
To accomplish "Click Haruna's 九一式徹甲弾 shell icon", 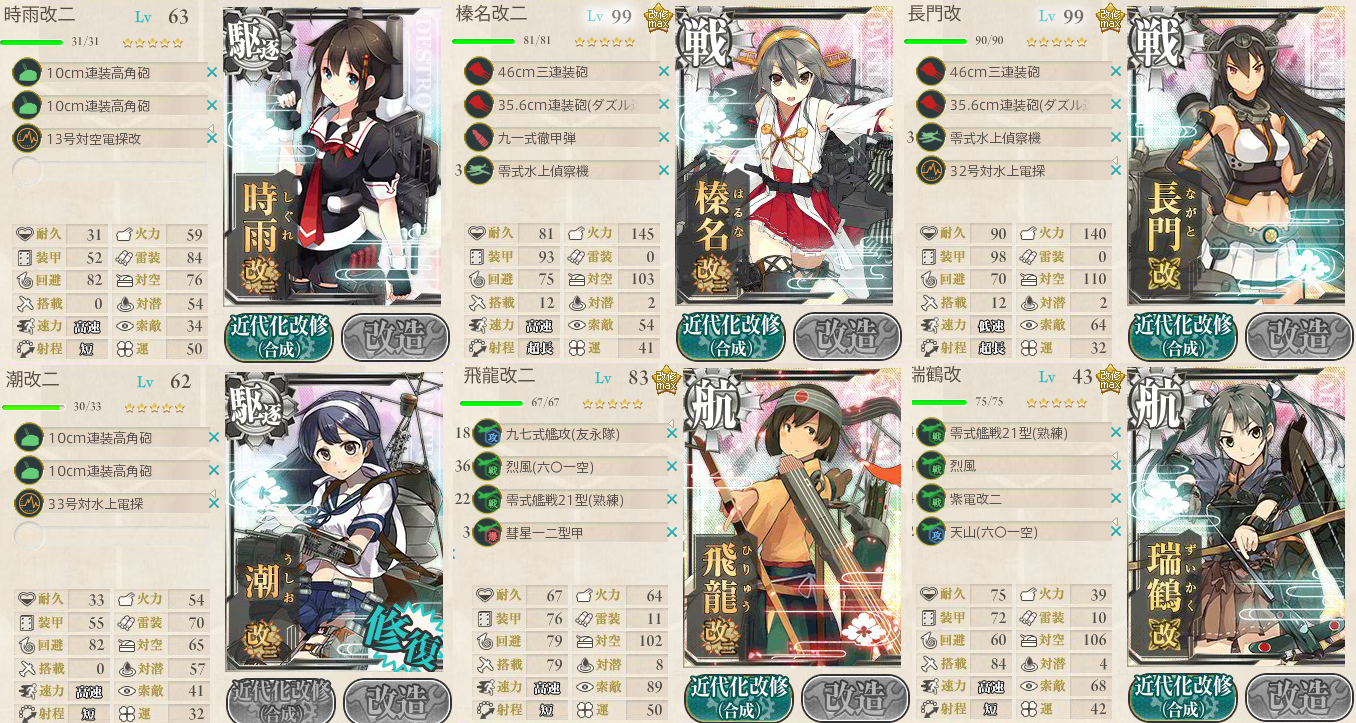I will 479,137.
